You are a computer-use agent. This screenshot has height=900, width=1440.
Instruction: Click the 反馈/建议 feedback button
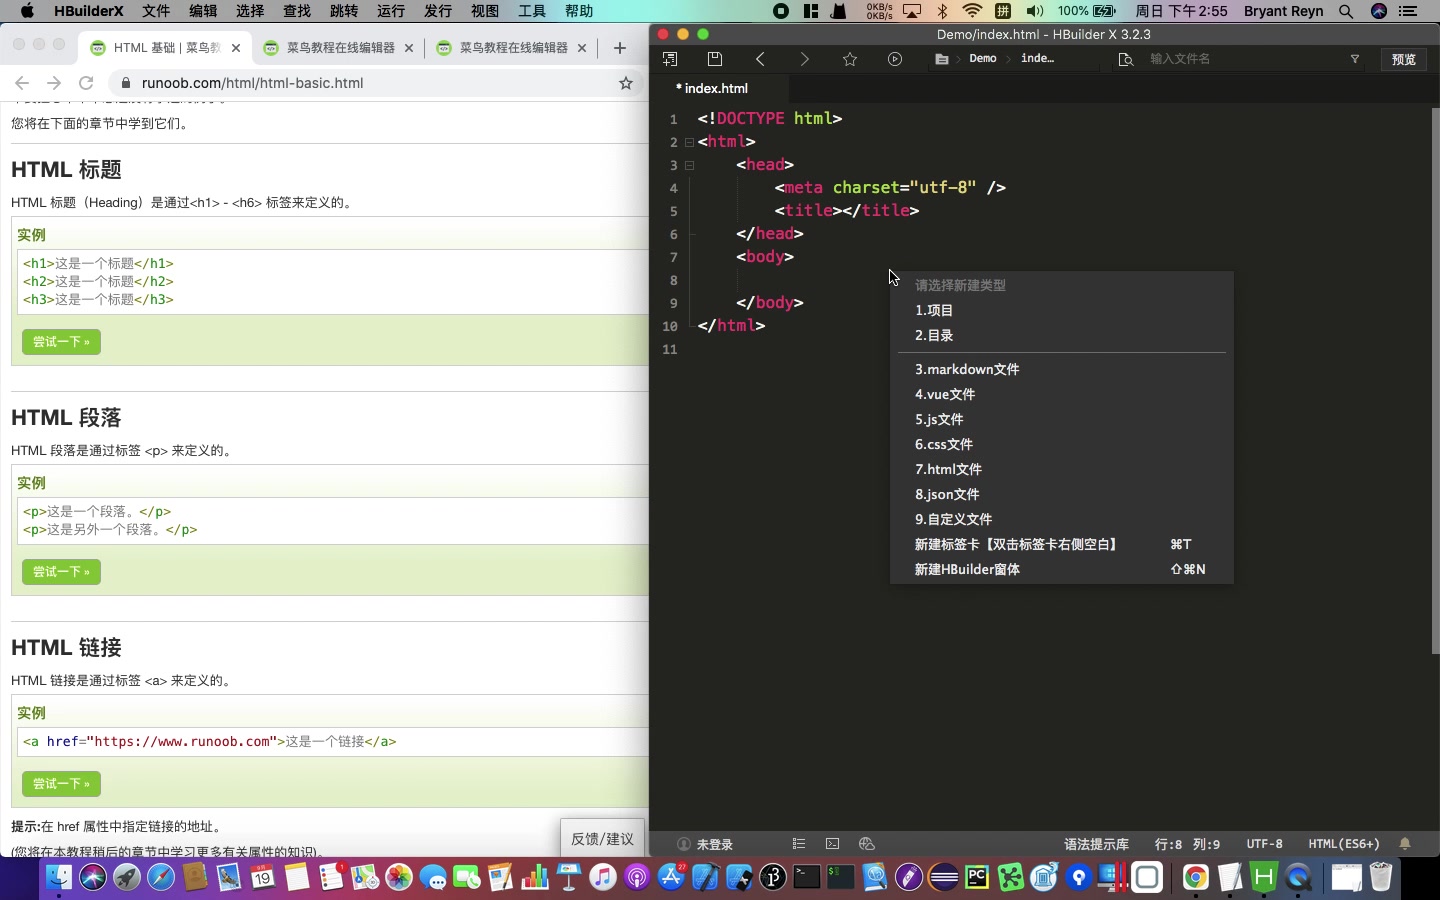(603, 839)
